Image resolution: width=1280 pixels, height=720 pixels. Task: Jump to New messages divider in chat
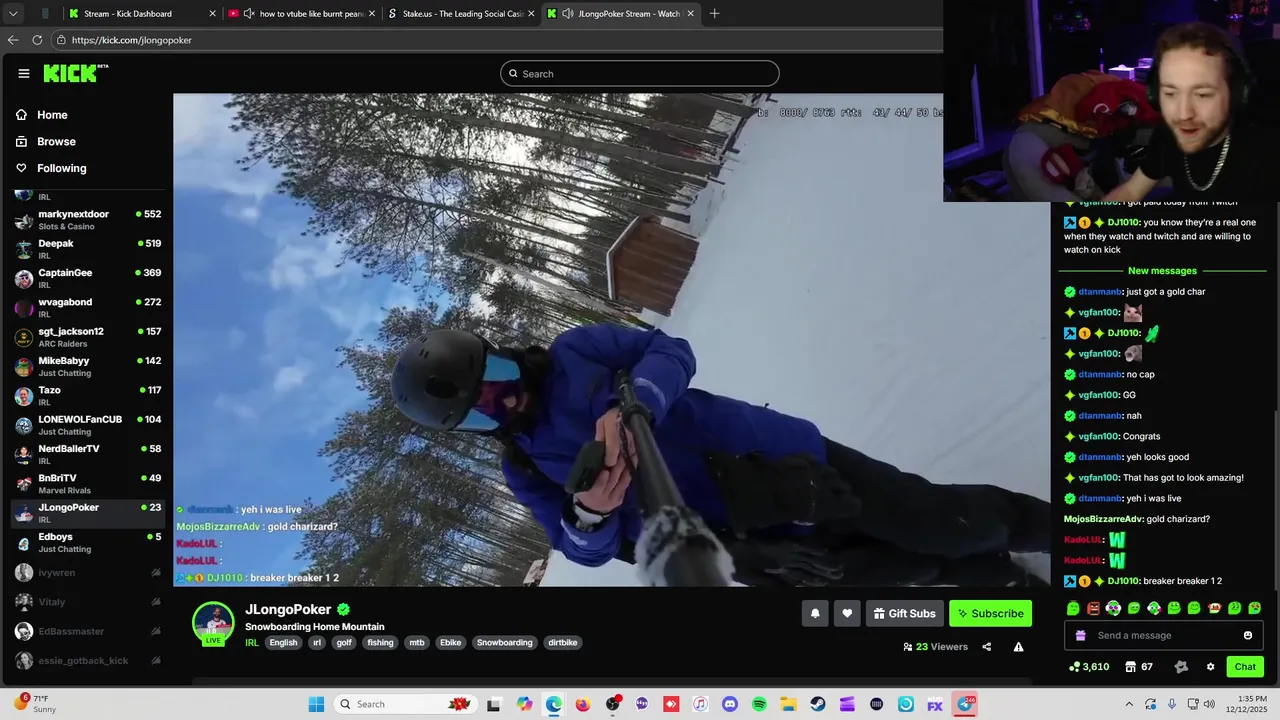1162,271
